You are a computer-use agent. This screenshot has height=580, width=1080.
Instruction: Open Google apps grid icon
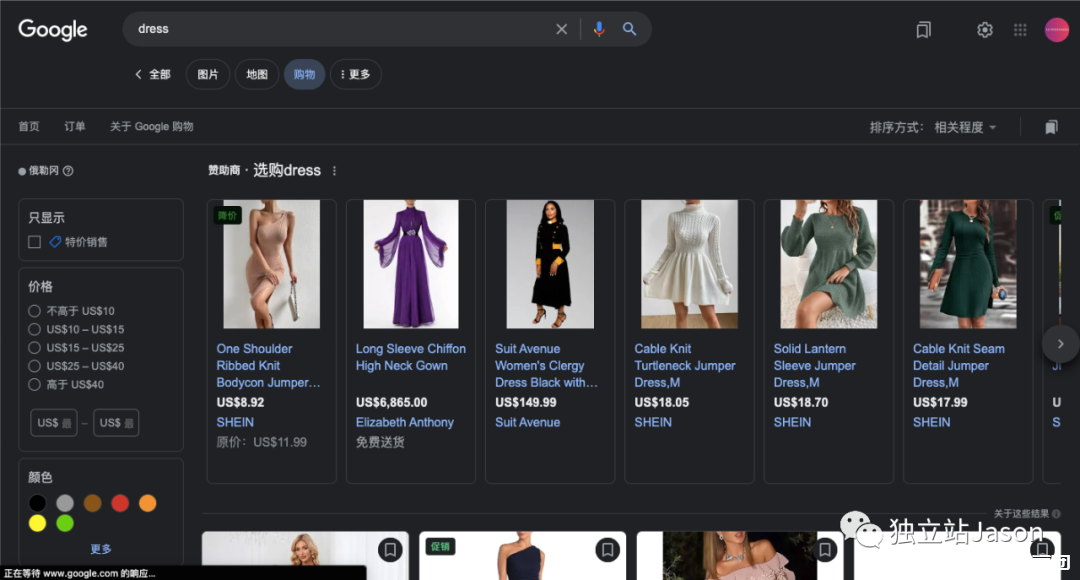(x=1020, y=29)
